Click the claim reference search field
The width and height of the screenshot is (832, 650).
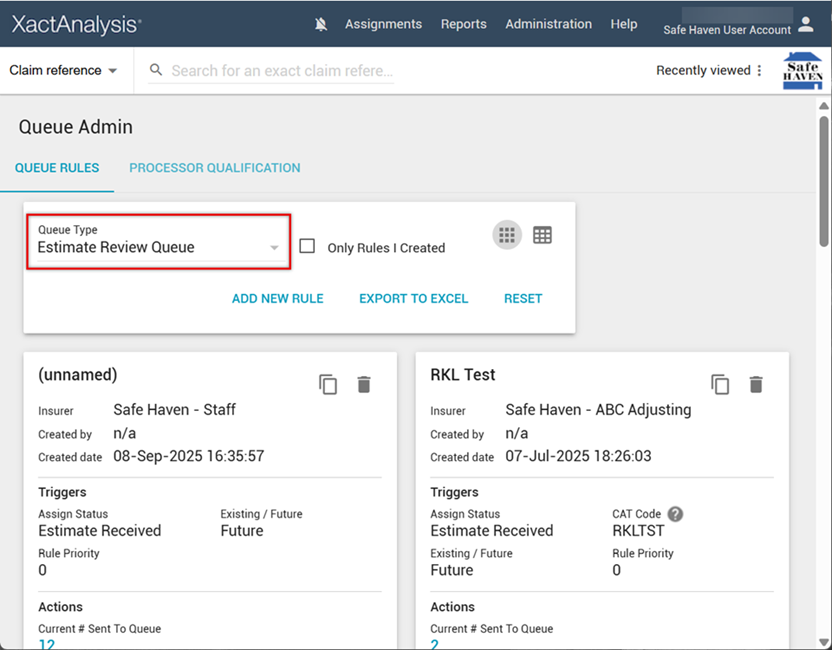282,71
